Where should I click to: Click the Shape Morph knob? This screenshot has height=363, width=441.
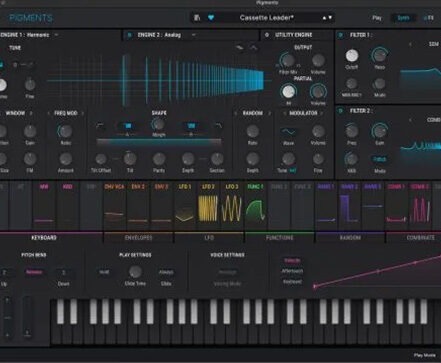tap(158, 124)
